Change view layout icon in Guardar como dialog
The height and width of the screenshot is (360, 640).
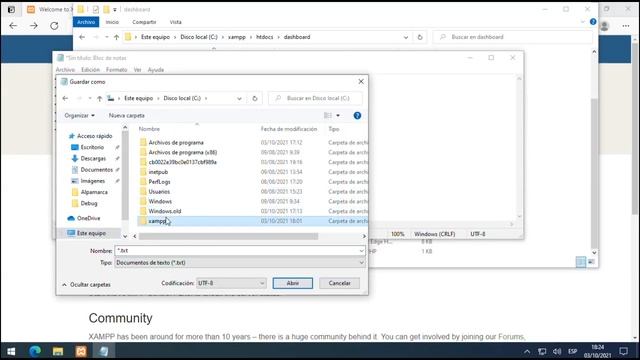(328, 116)
